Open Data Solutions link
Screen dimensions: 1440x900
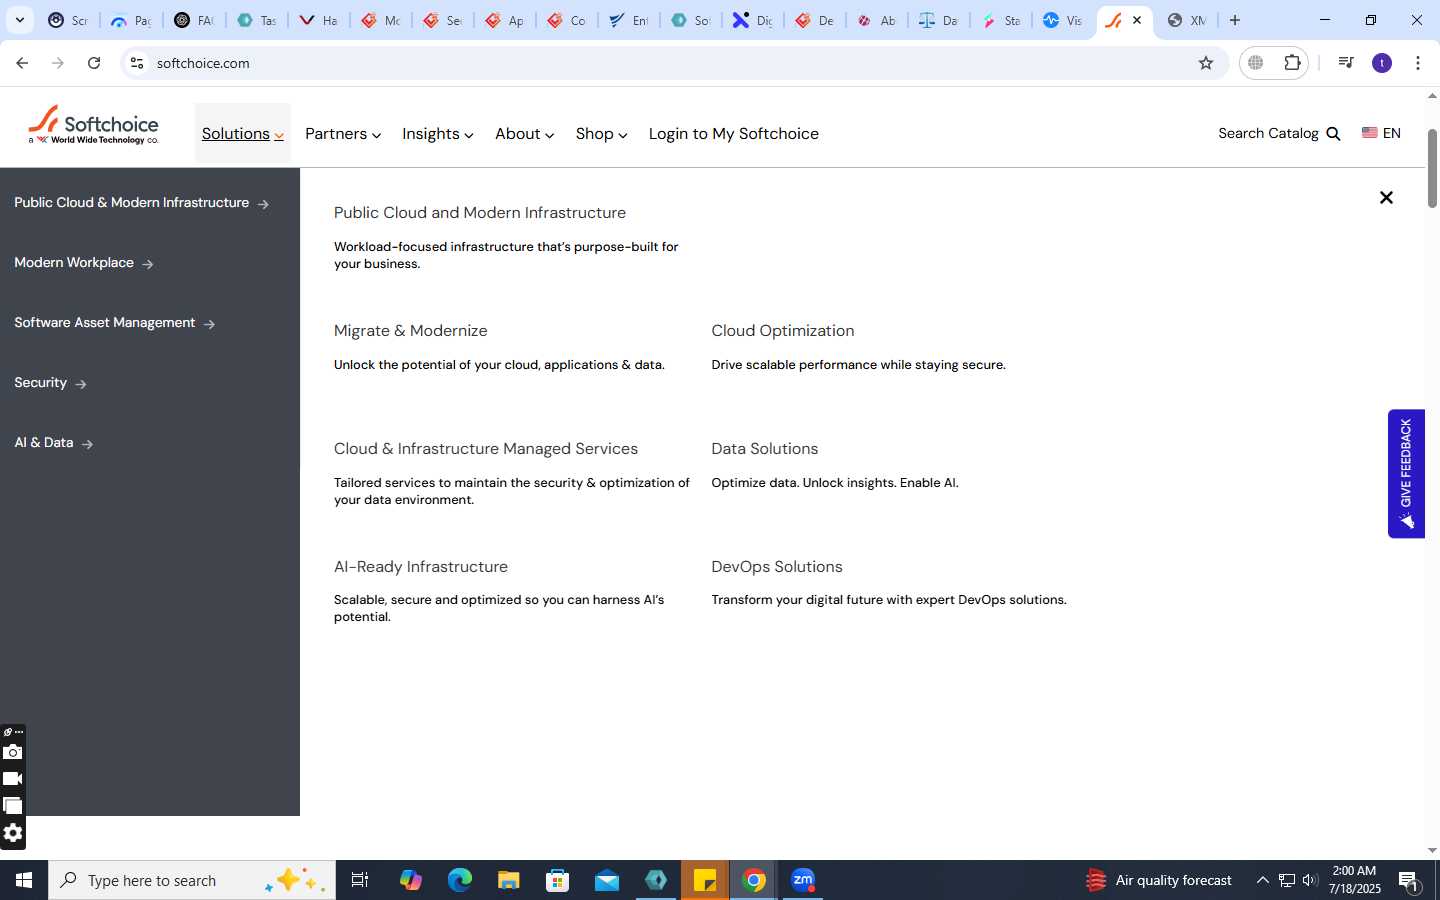point(765,449)
